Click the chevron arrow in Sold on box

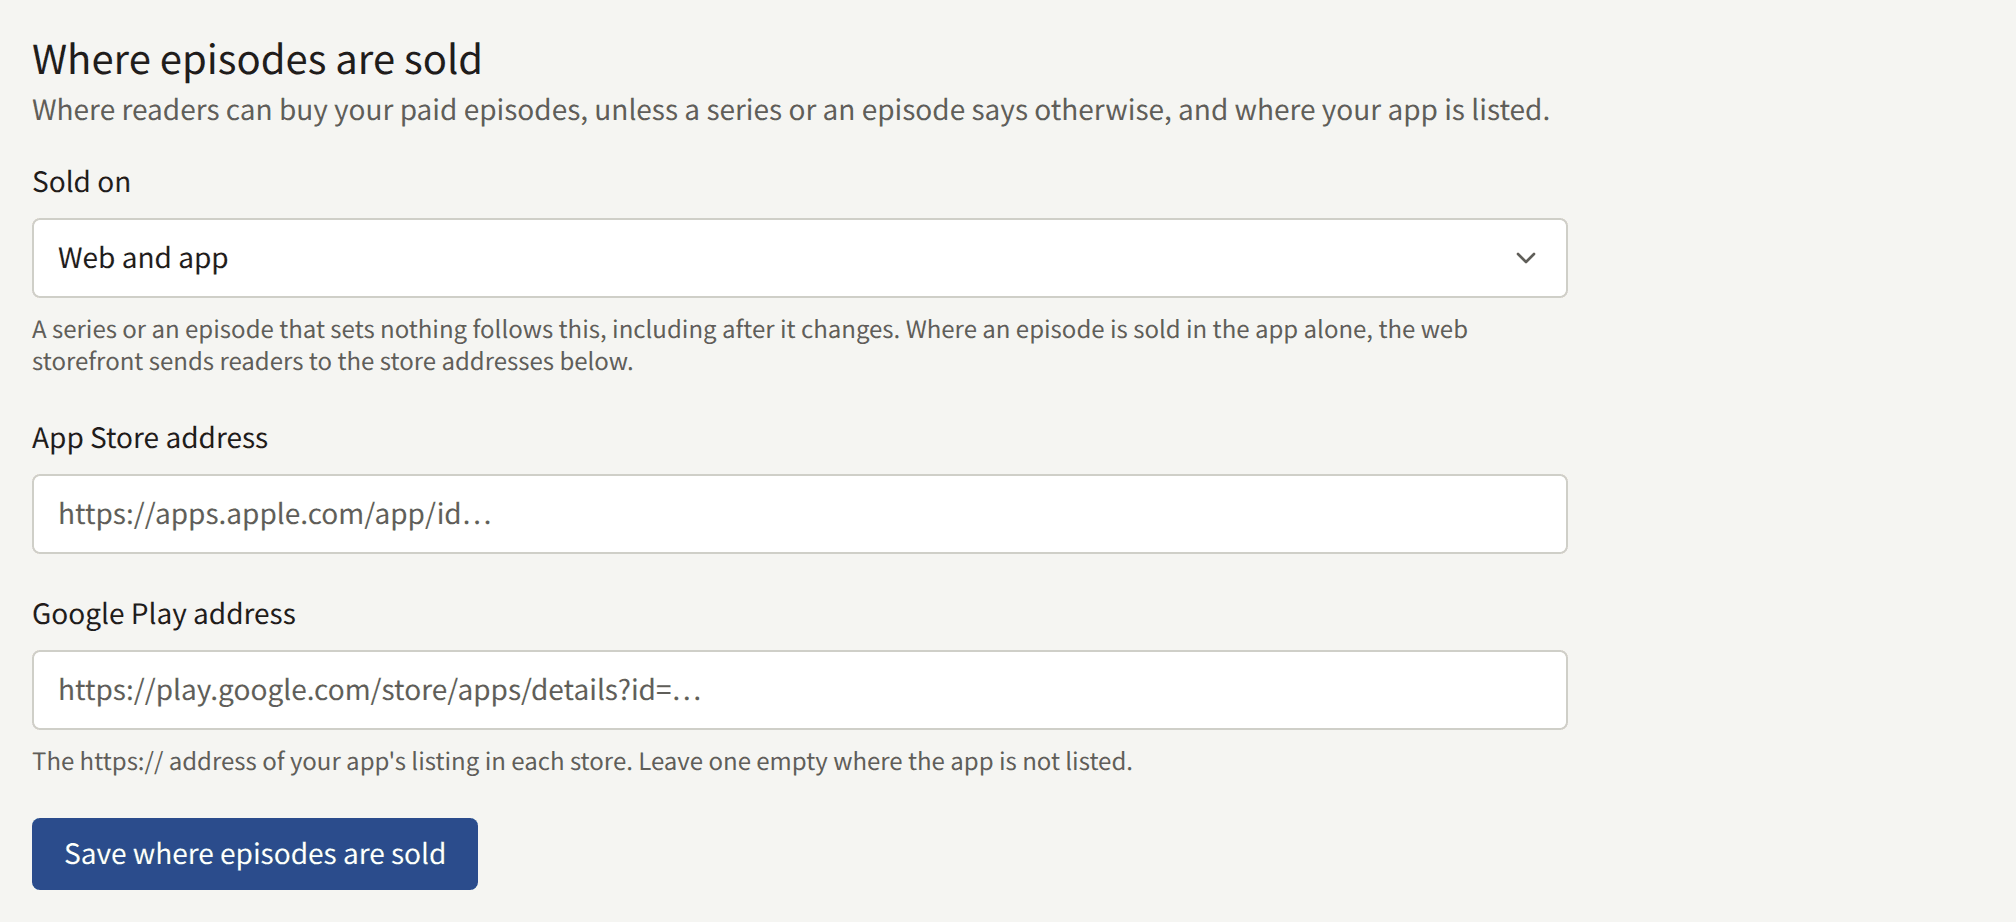pos(1525,258)
